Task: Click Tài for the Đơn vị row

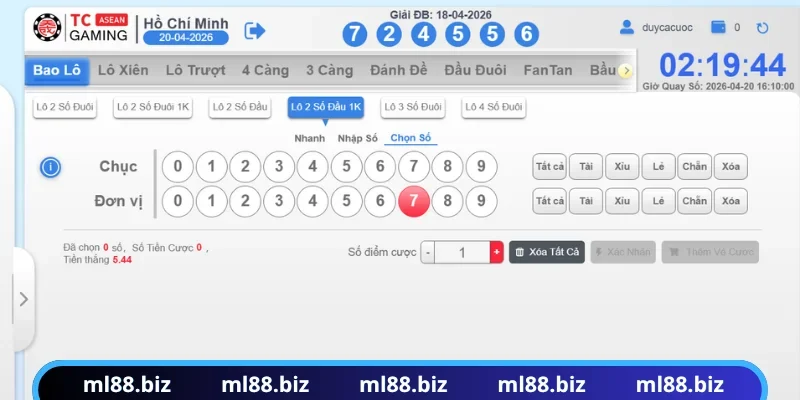Action: 586,201
